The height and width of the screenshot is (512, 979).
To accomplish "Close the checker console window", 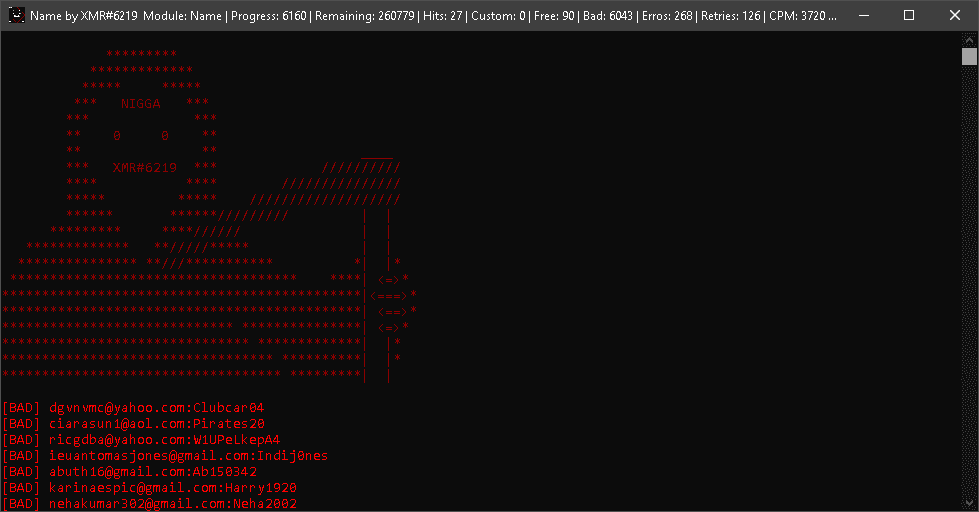I will click(955, 15).
